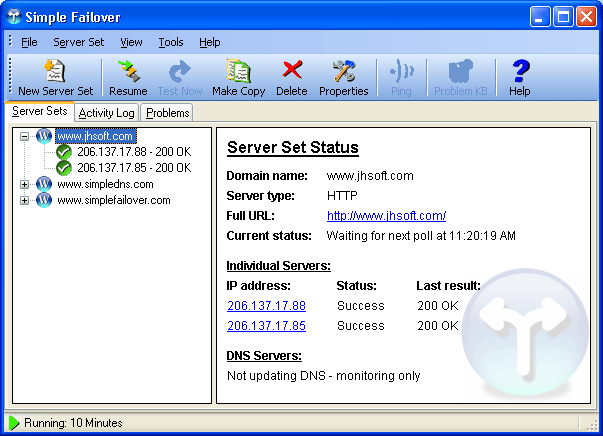Image resolution: width=603 pixels, height=436 pixels.
Task: Click the globe icon beside www.simpledns.com
Action: (x=44, y=184)
